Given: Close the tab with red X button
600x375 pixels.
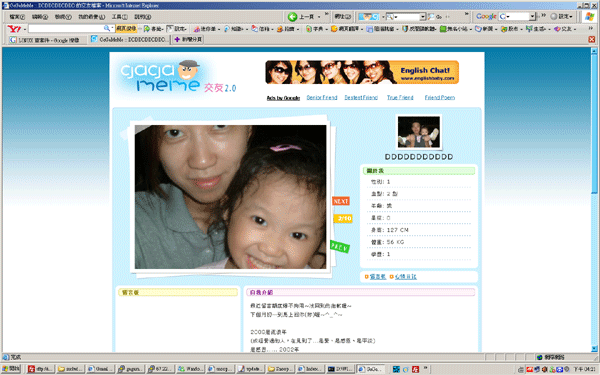Looking at the screenshot, I should tap(592, 39).
